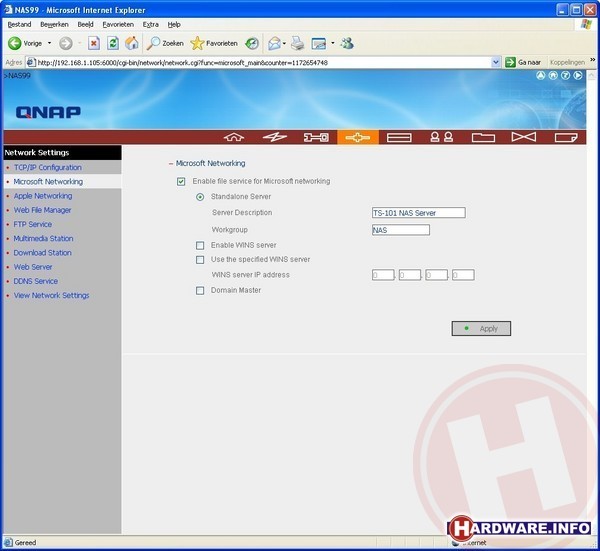
Task: Open the Extra menu
Action: tap(150, 24)
